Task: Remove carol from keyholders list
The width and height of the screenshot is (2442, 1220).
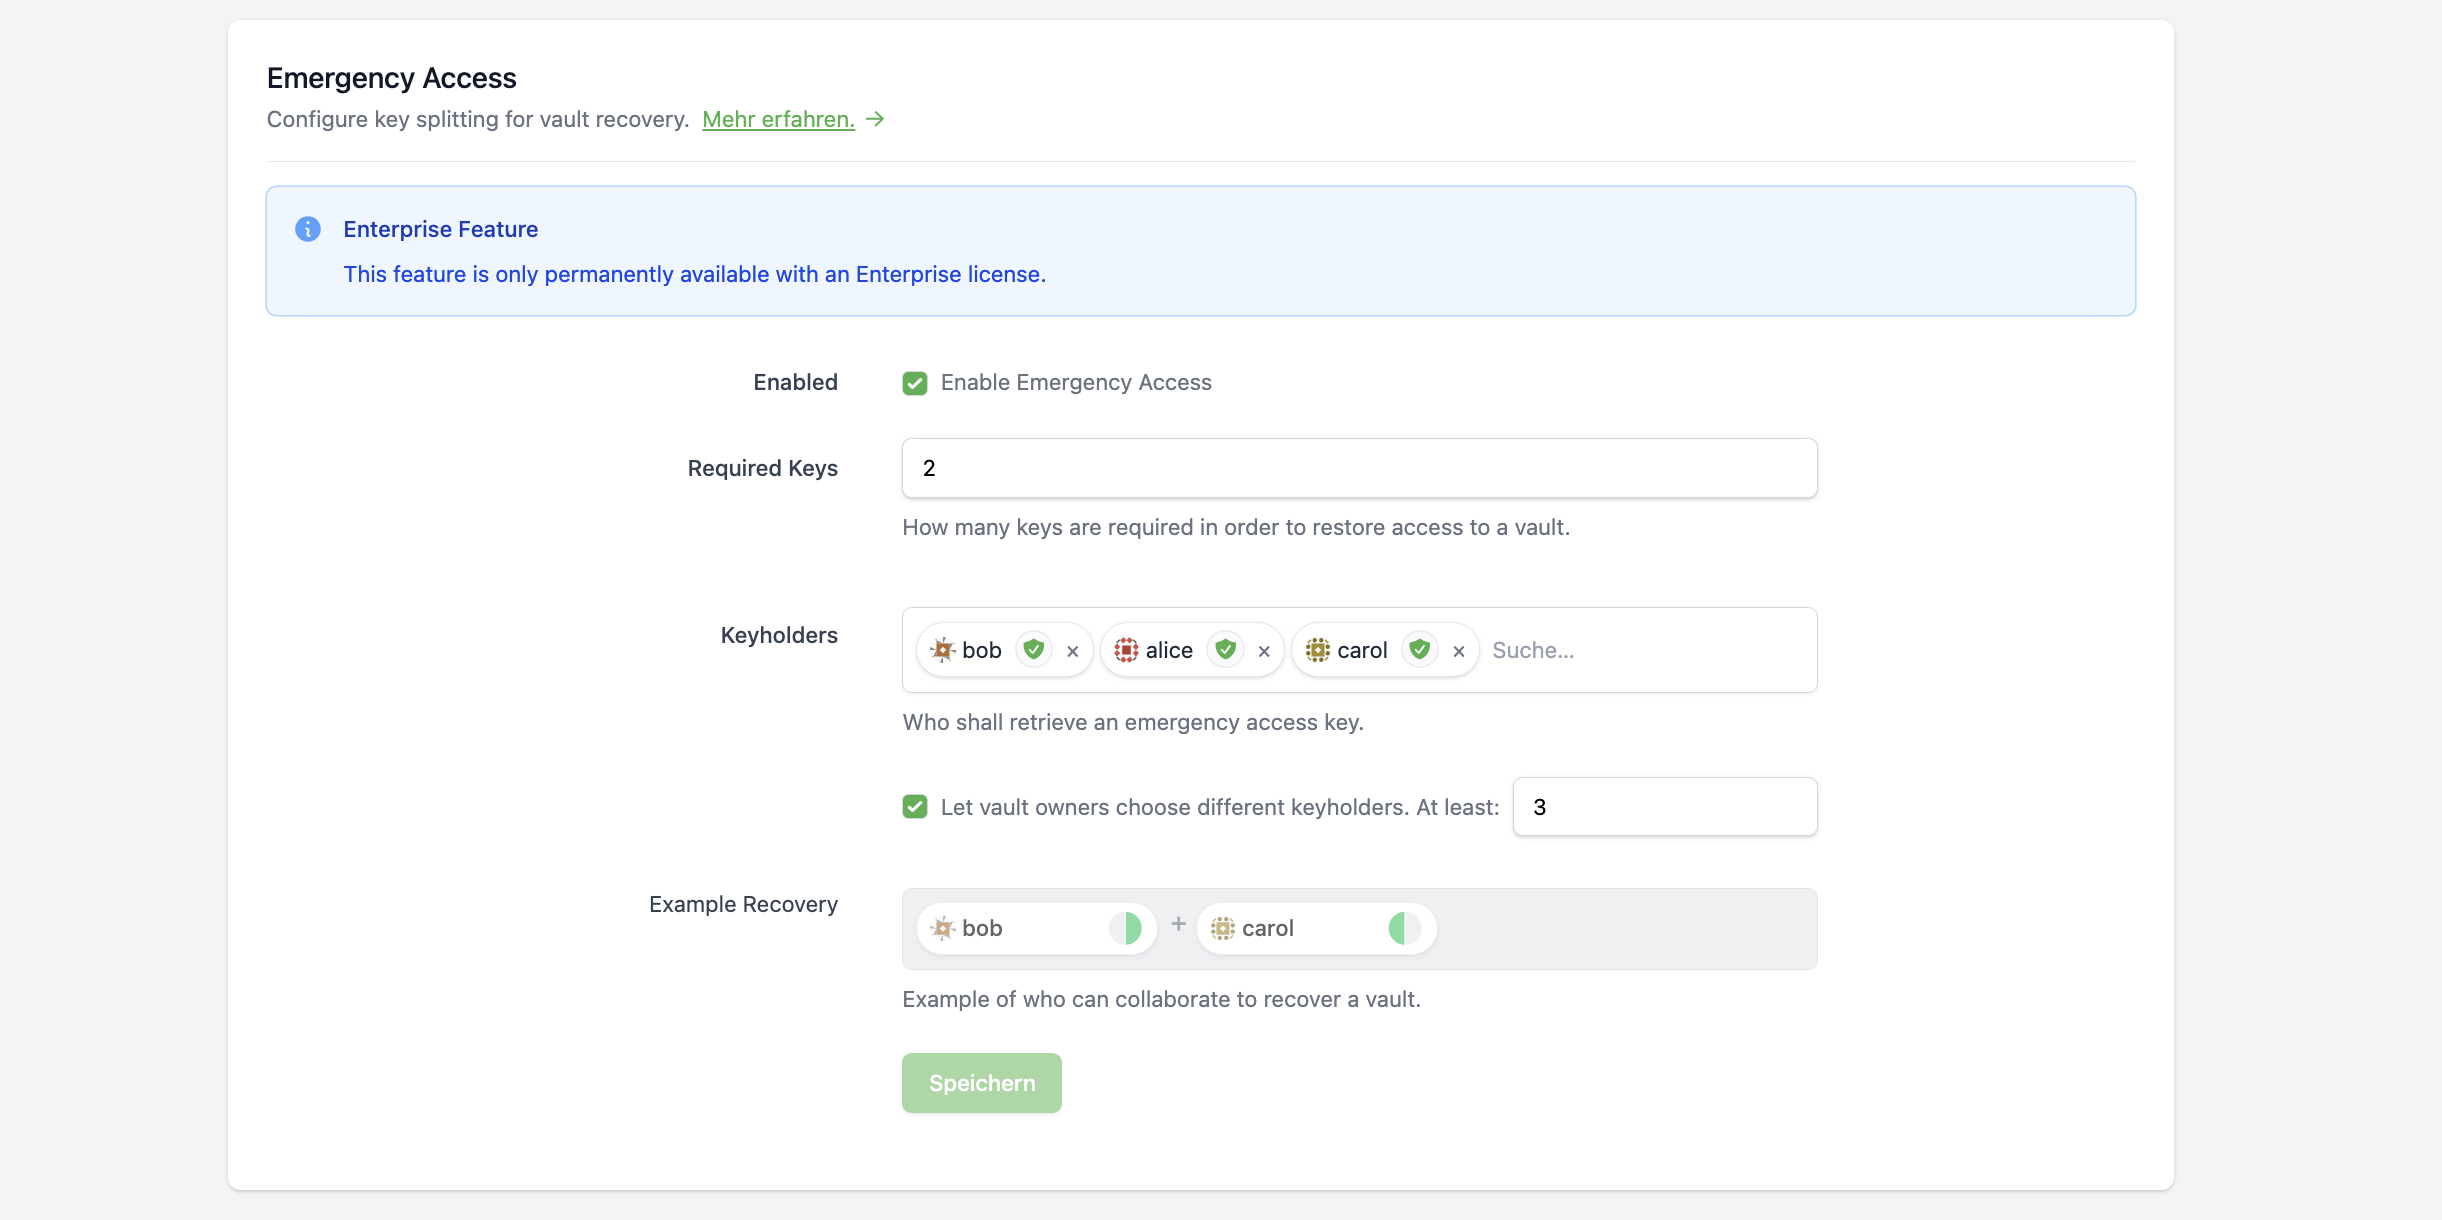Action: click(x=1459, y=651)
